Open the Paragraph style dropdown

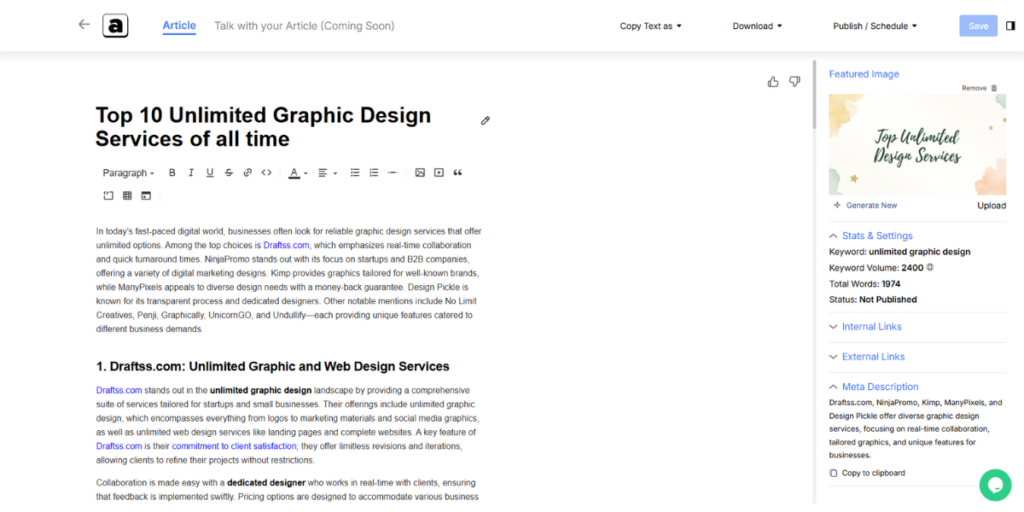tap(128, 173)
